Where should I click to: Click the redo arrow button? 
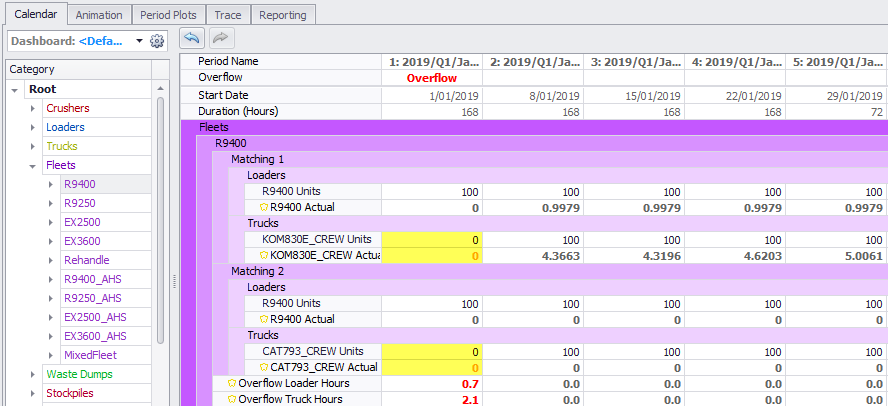coord(221,38)
